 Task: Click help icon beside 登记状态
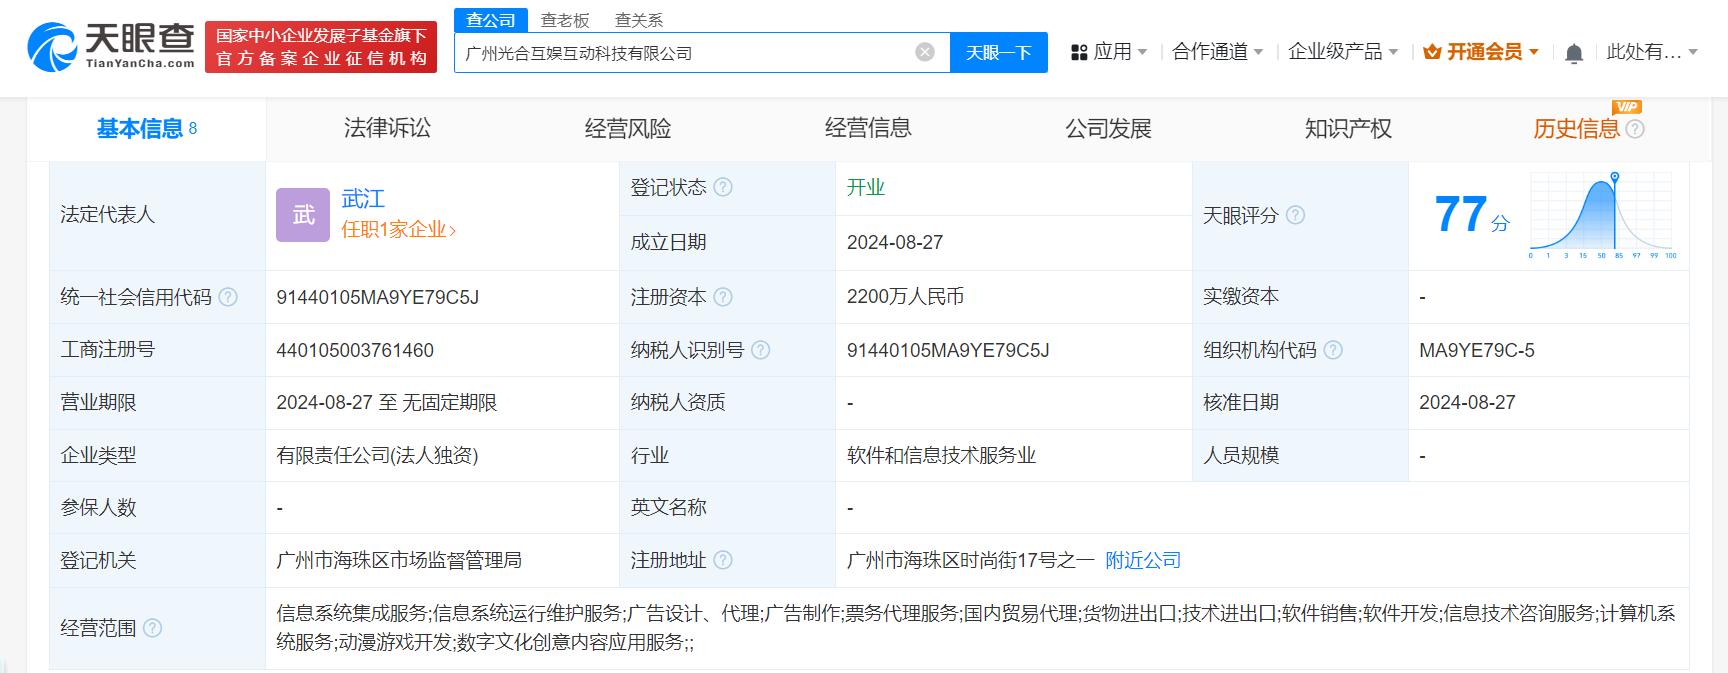[x=723, y=187]
